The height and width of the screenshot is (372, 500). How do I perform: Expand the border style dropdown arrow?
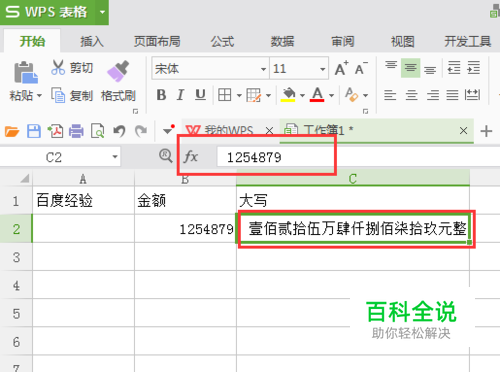click(239, 96)
